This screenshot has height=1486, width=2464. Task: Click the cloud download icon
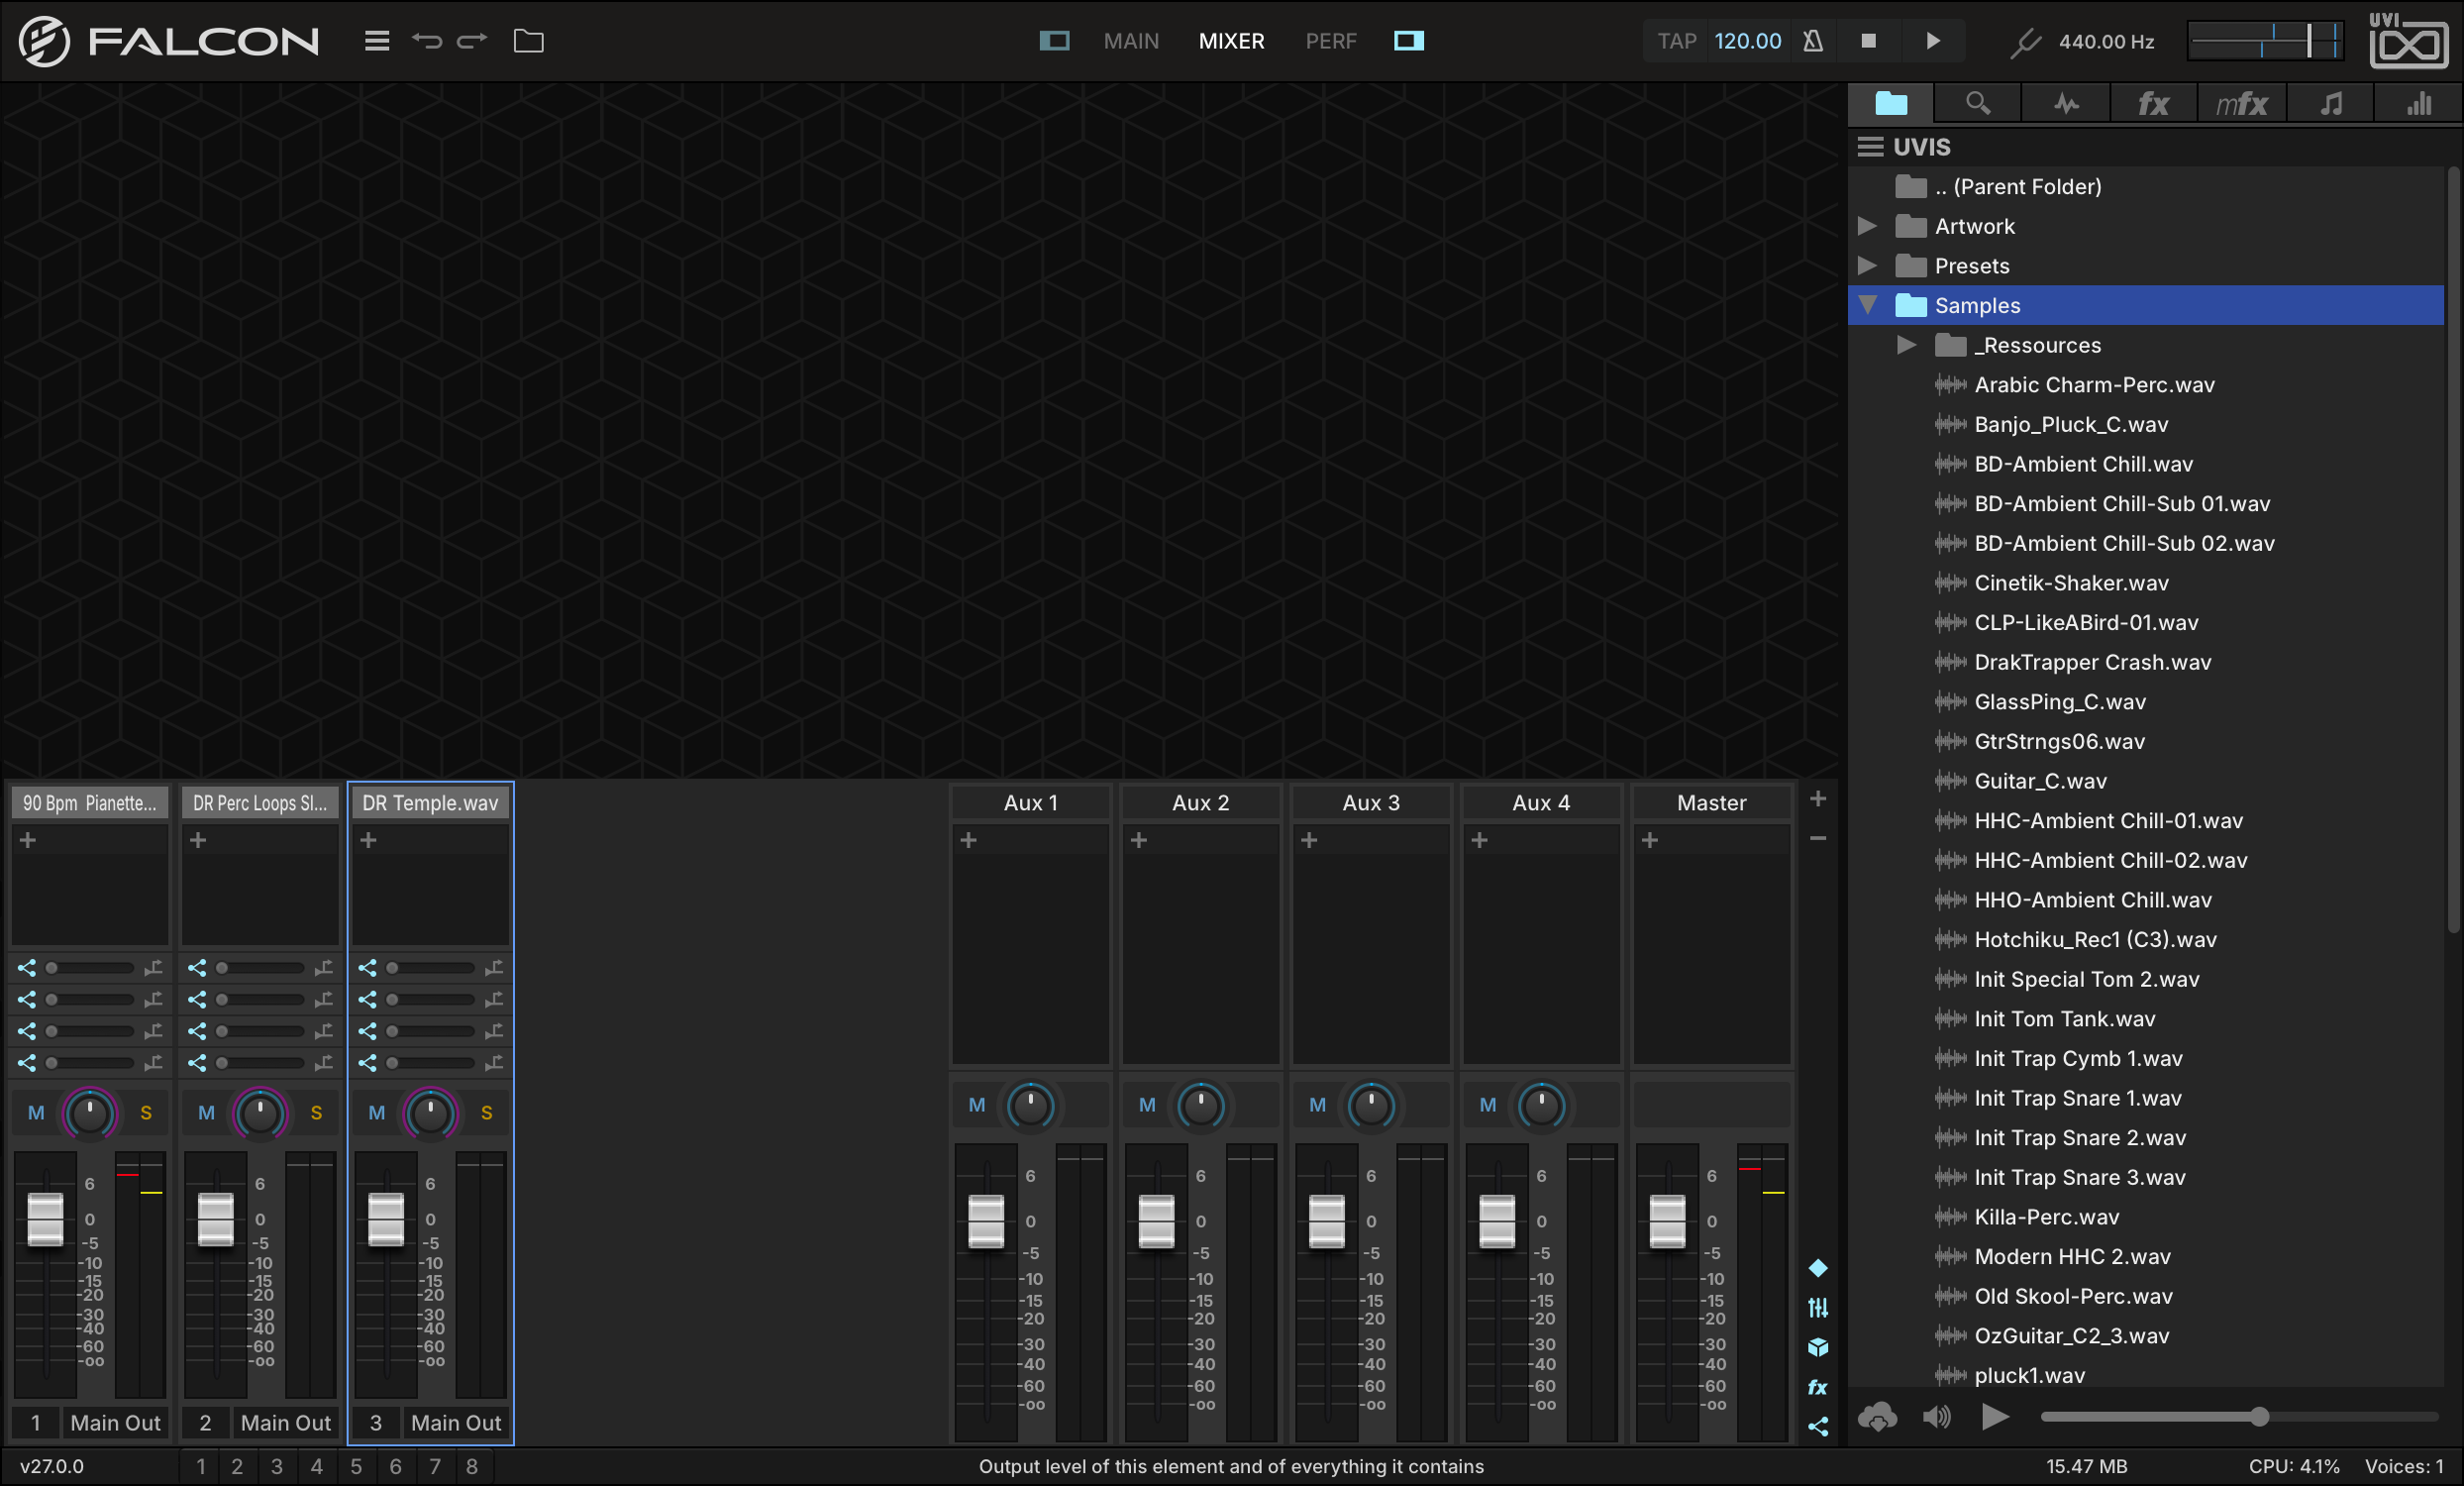1877,1417
